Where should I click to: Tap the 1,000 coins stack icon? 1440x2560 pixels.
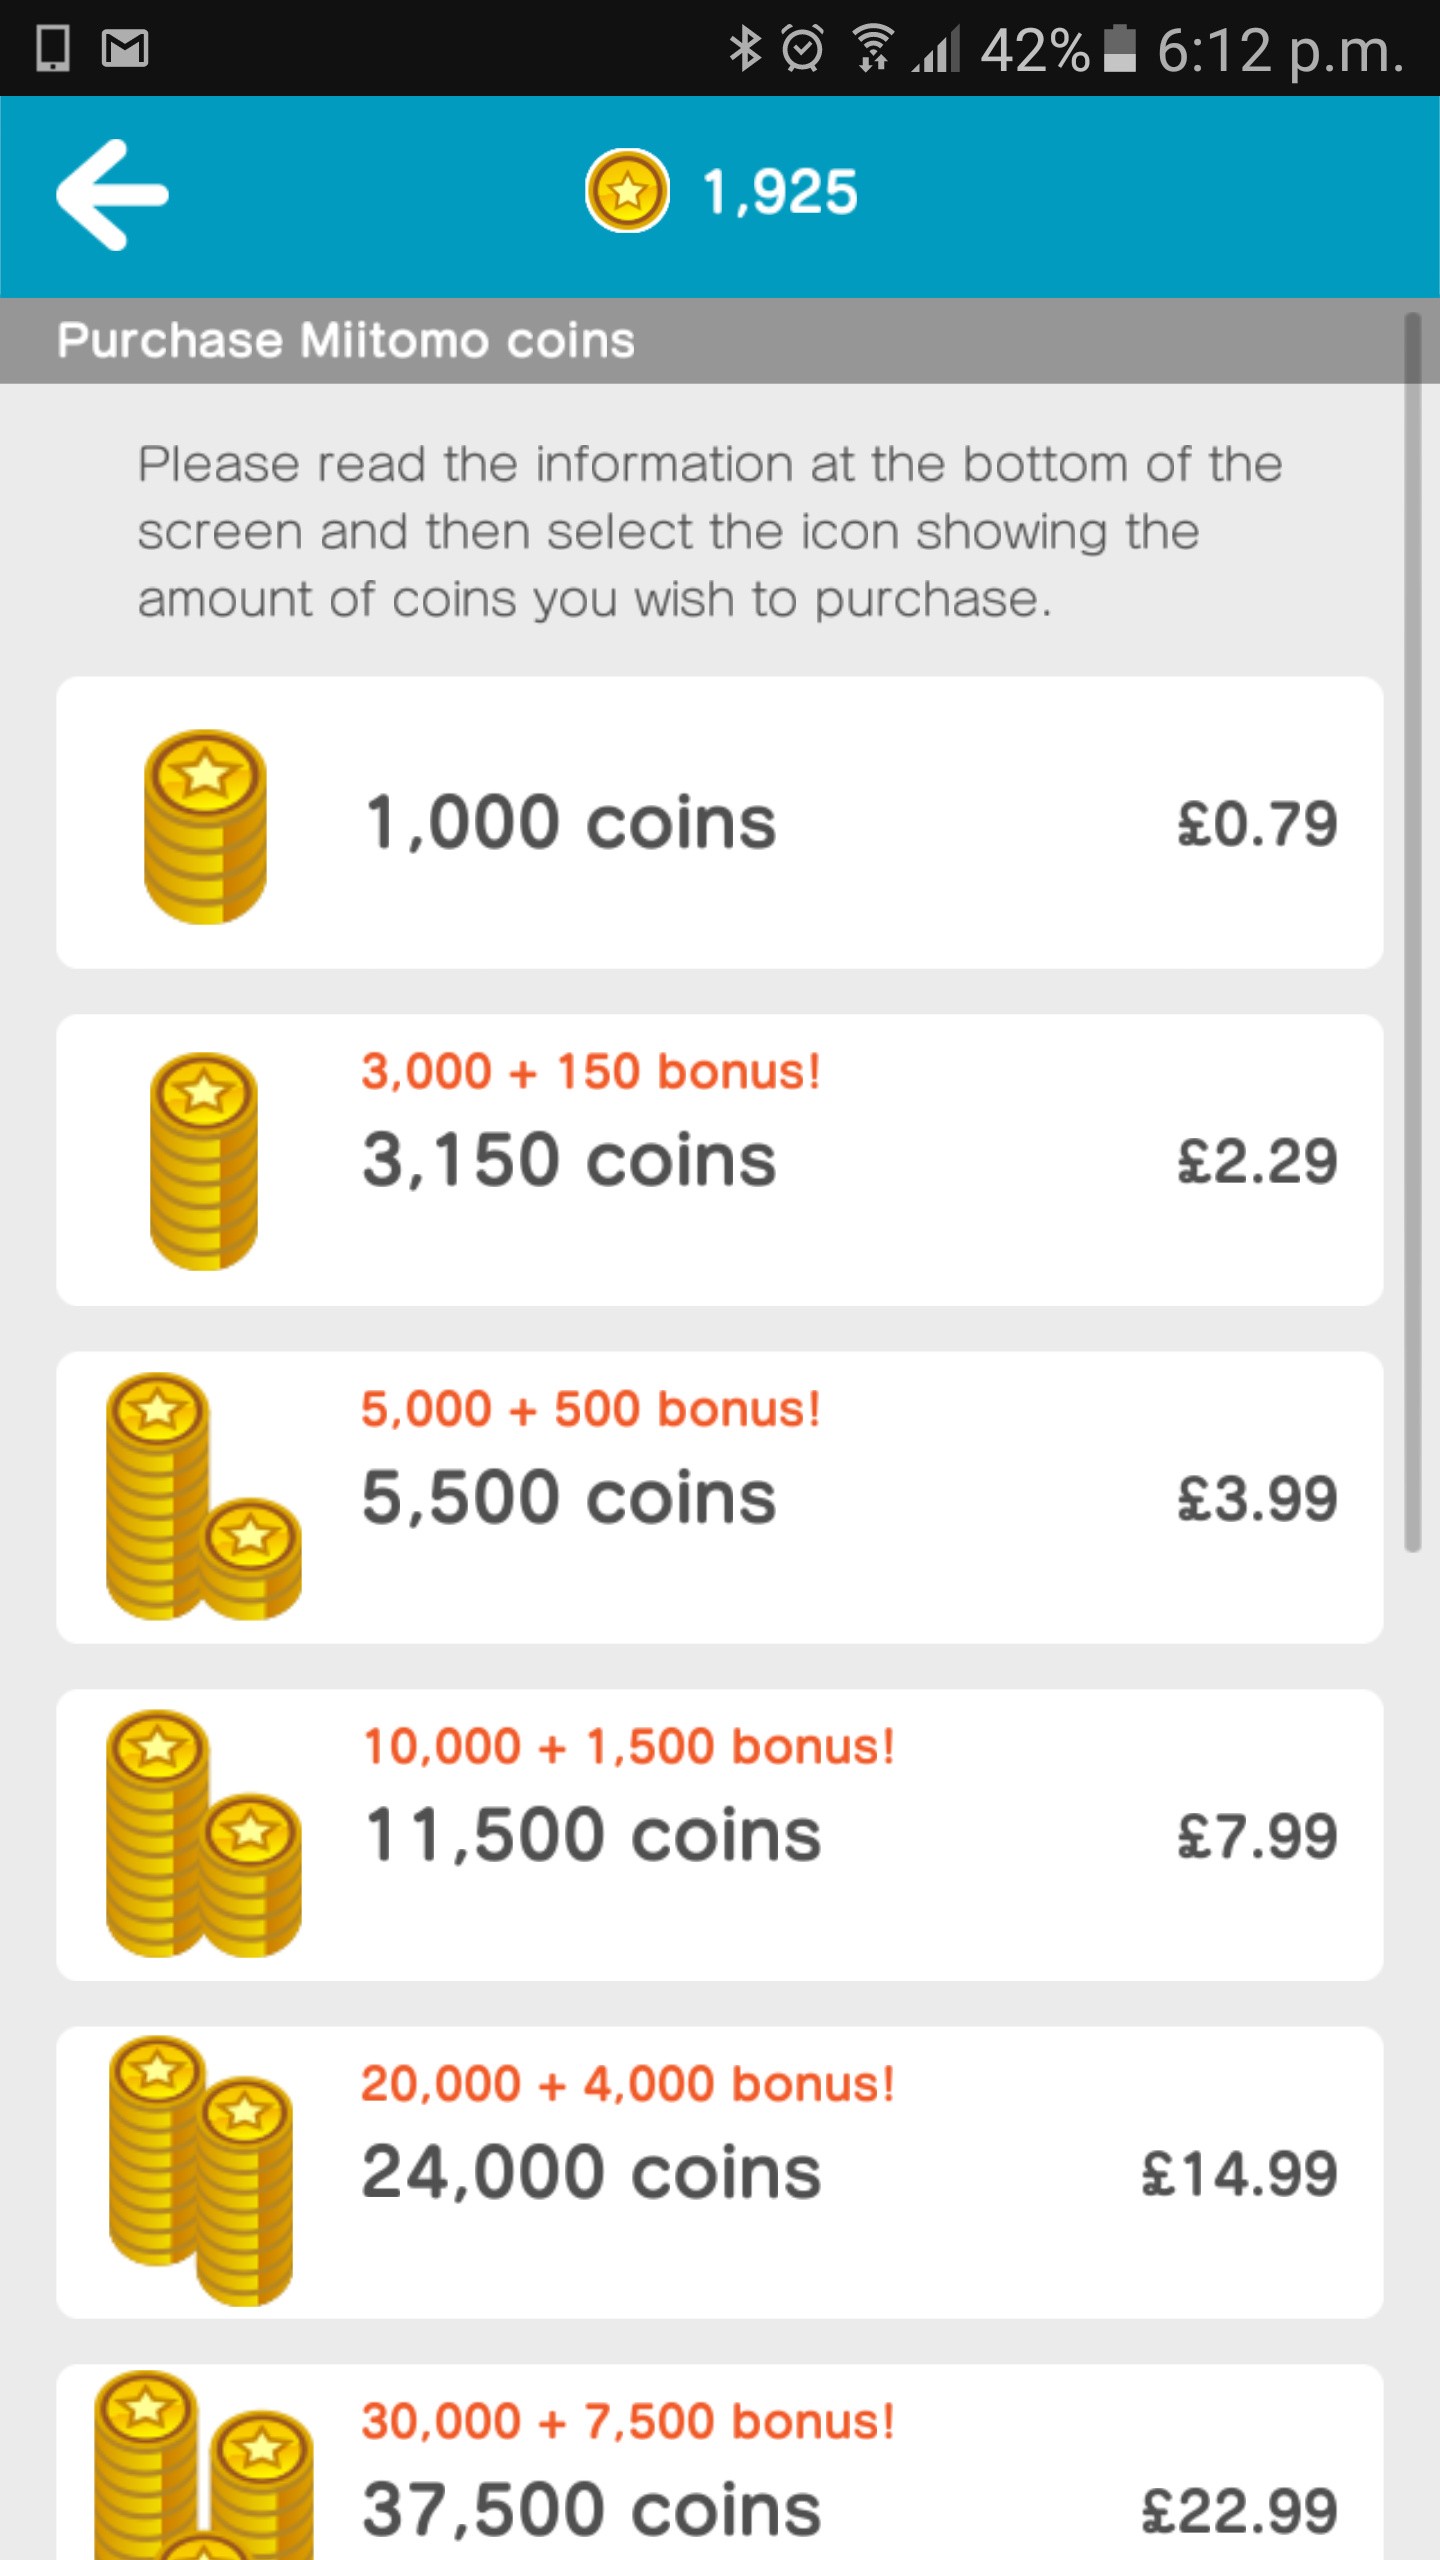tap(205, 826)
